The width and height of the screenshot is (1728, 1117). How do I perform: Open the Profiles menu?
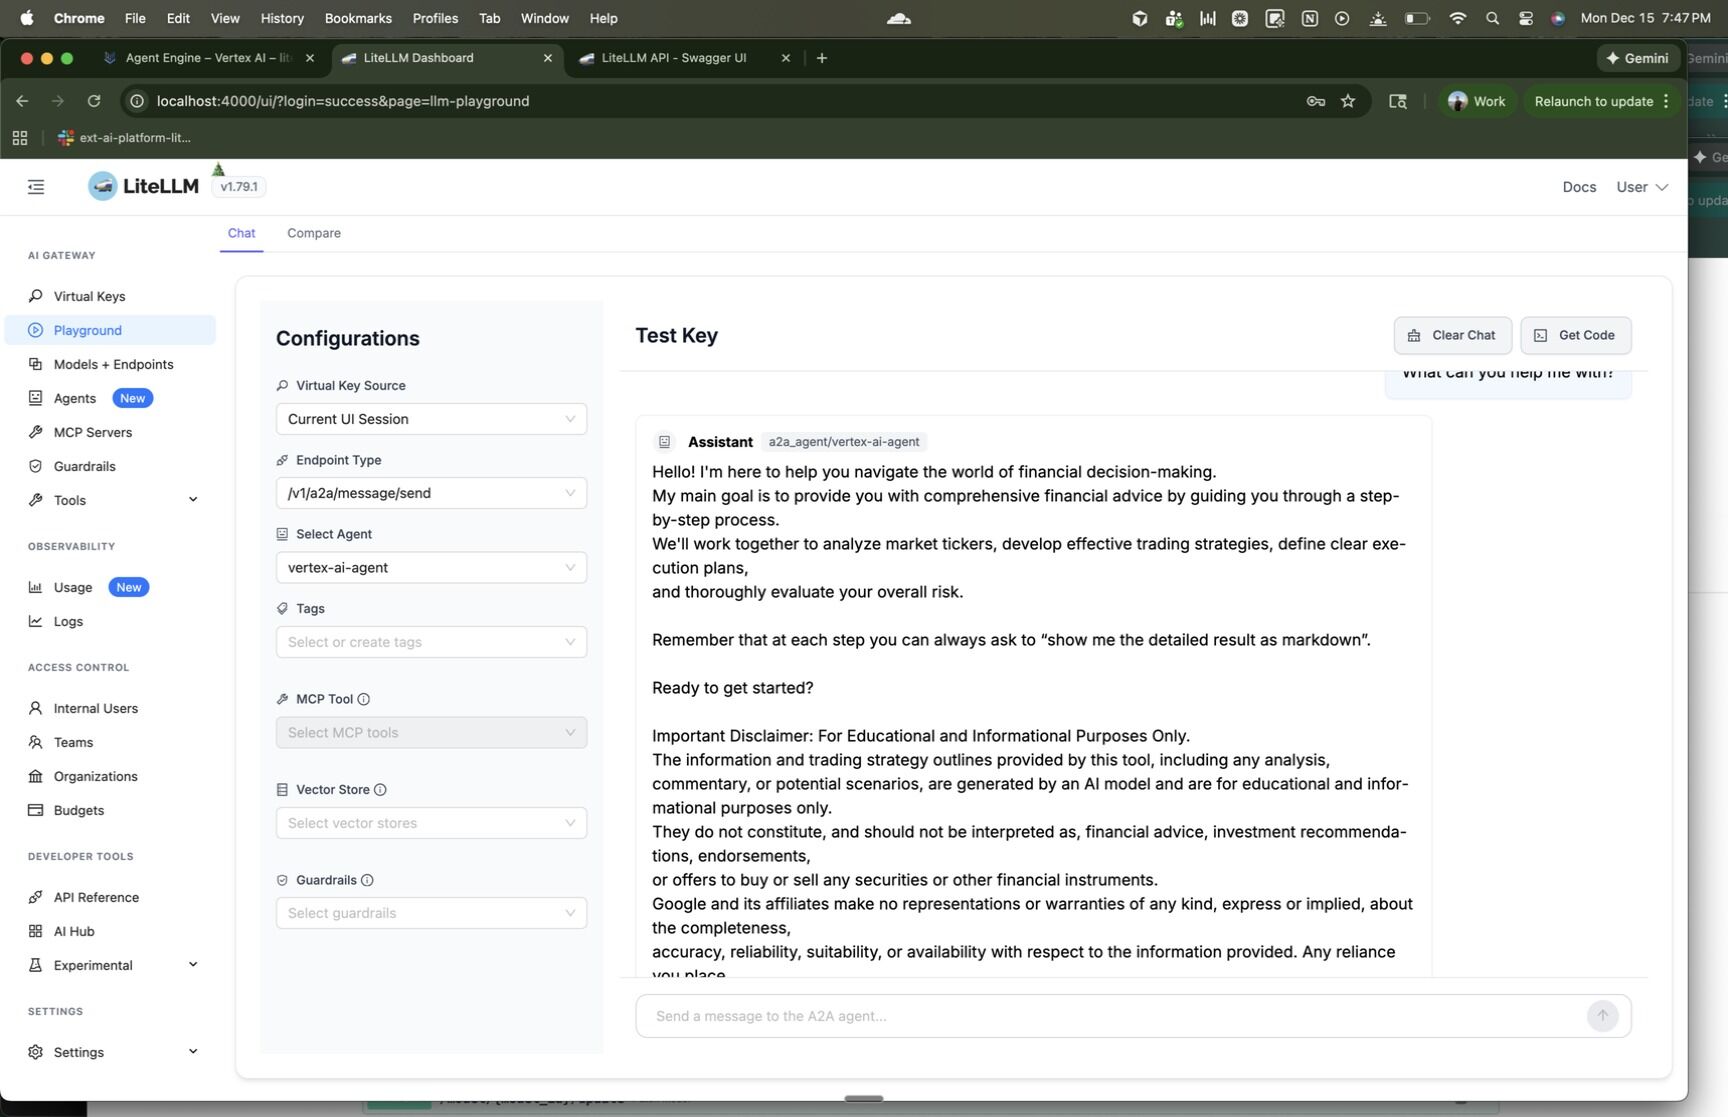(435, 18)
